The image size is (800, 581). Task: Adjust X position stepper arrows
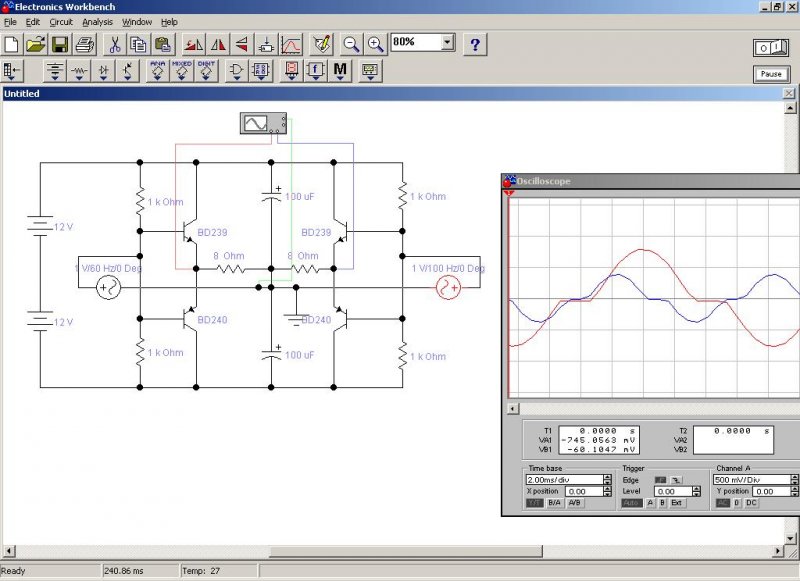(x=607, y=491)
